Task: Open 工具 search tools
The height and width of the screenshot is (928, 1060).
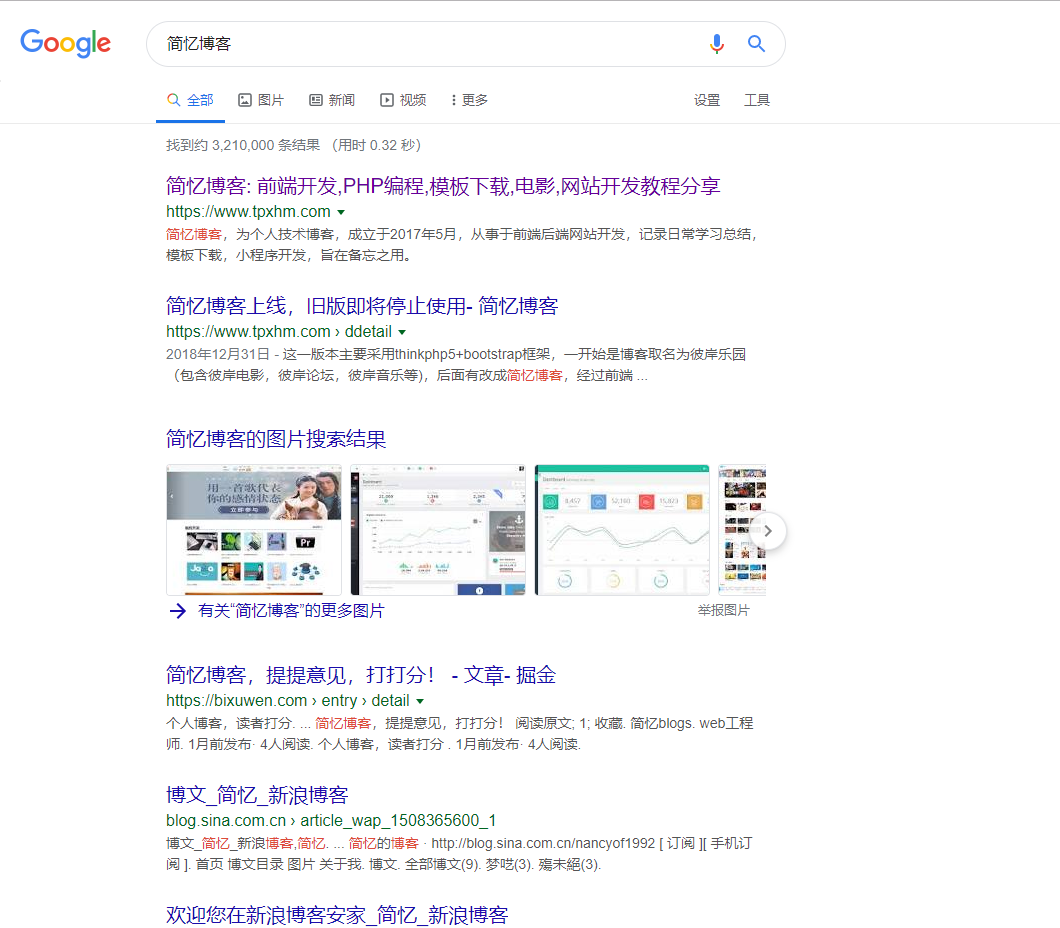Action: tap(756, 100)
